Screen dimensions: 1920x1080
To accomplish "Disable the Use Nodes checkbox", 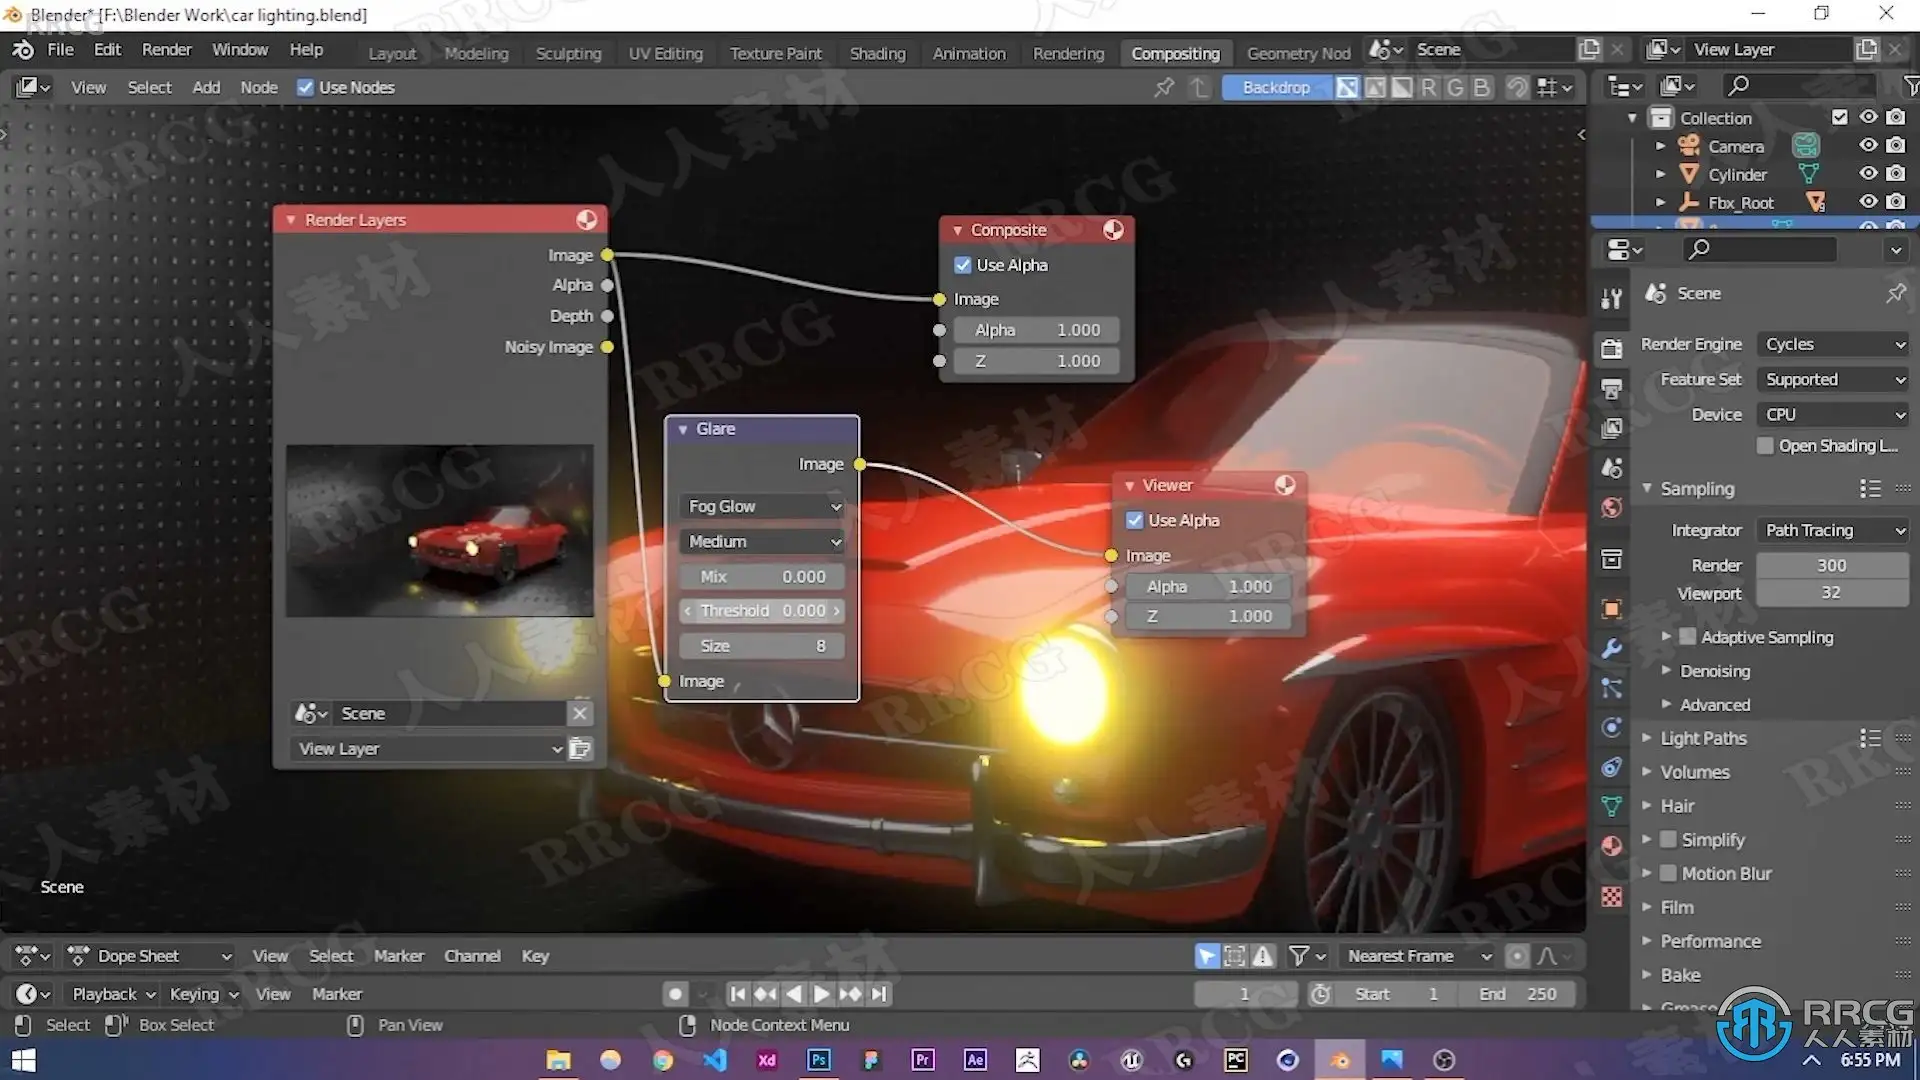I will click(306, 87).
